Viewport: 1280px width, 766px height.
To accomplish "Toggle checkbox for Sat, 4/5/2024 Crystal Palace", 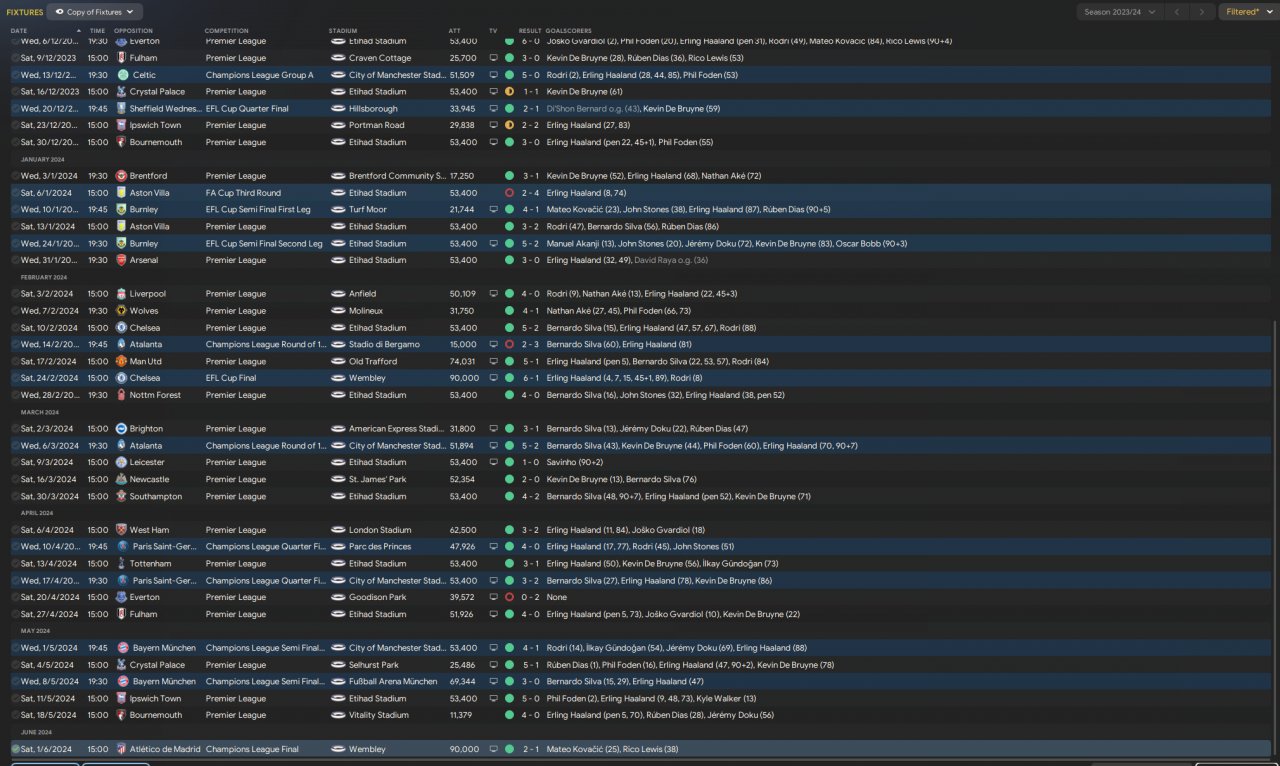I will tap(15, 665).
